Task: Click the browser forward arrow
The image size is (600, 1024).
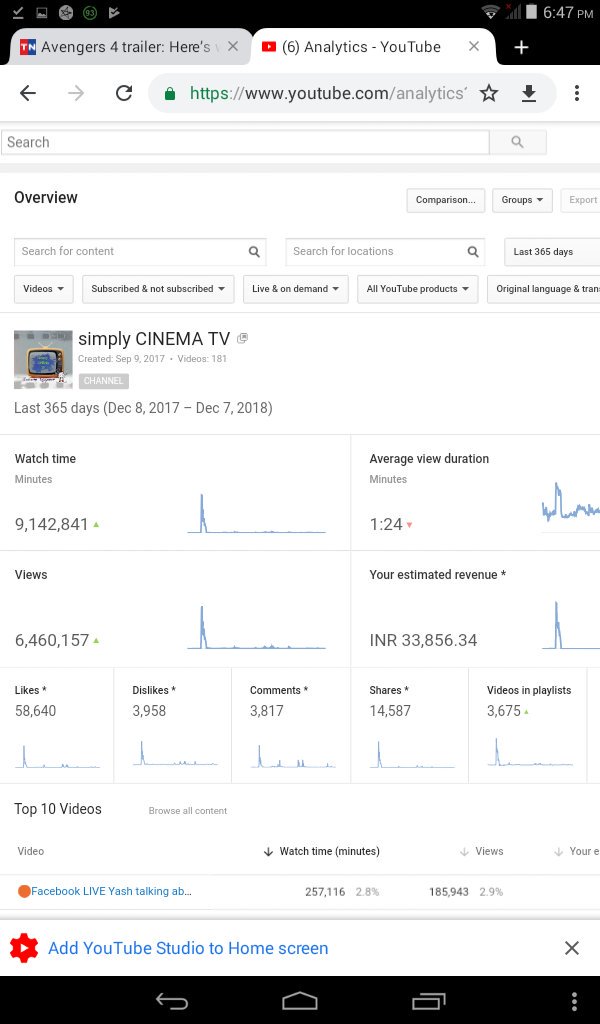Action: [76, 93]
